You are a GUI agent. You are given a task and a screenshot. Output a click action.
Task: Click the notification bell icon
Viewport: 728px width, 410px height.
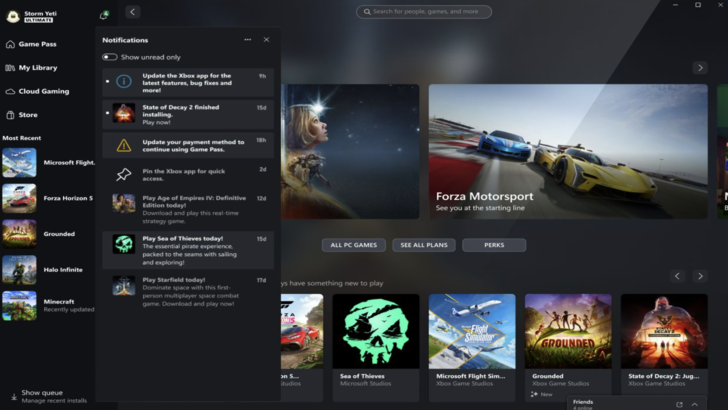point(105,14)
